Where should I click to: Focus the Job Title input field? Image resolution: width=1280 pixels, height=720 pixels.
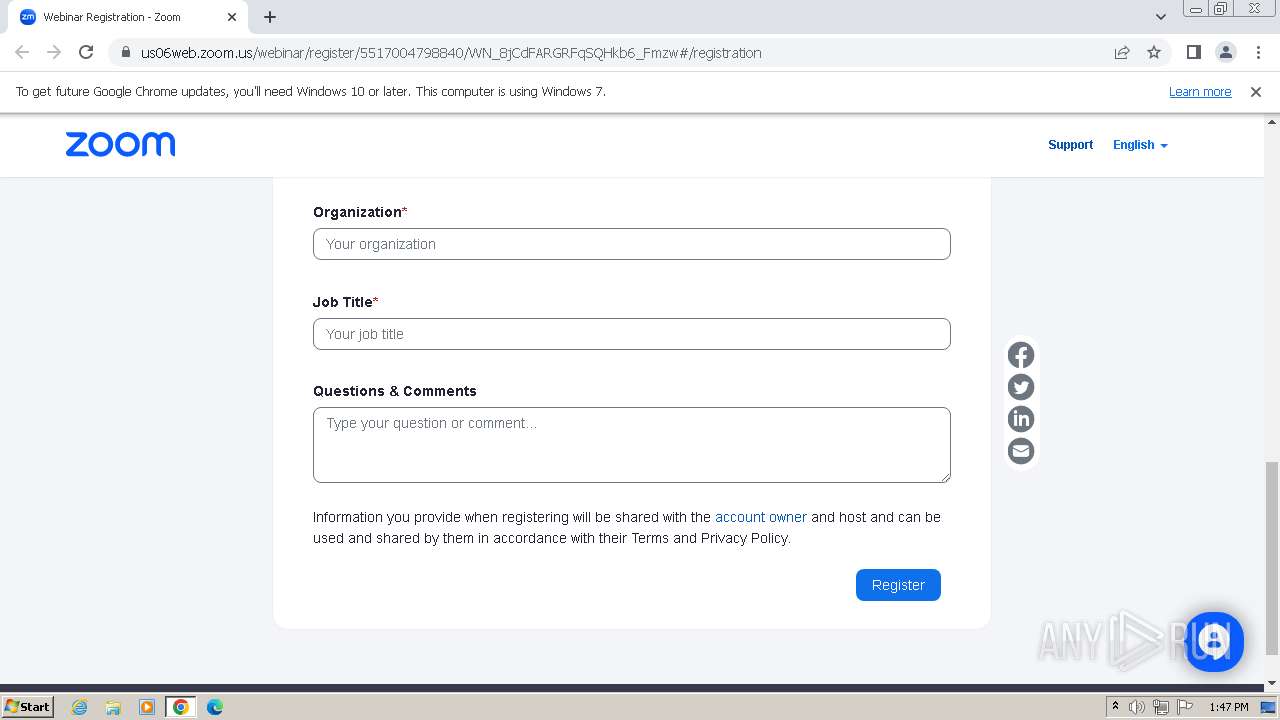(x=632, y=334)
